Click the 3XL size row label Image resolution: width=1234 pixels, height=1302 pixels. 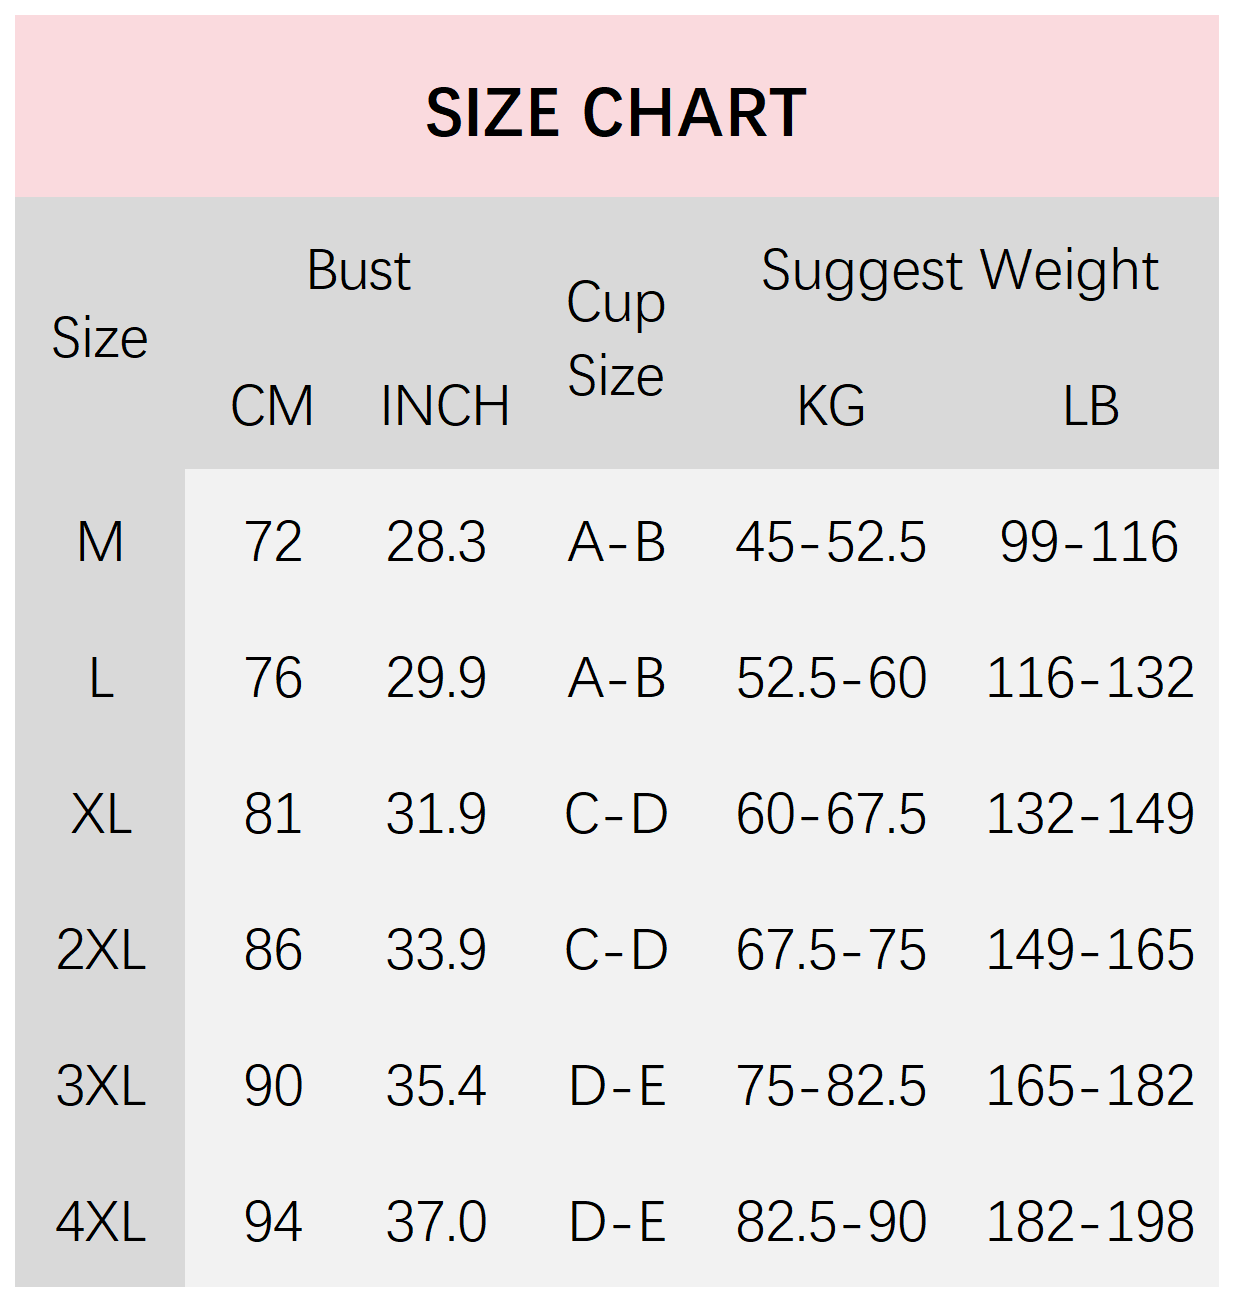100,1086
